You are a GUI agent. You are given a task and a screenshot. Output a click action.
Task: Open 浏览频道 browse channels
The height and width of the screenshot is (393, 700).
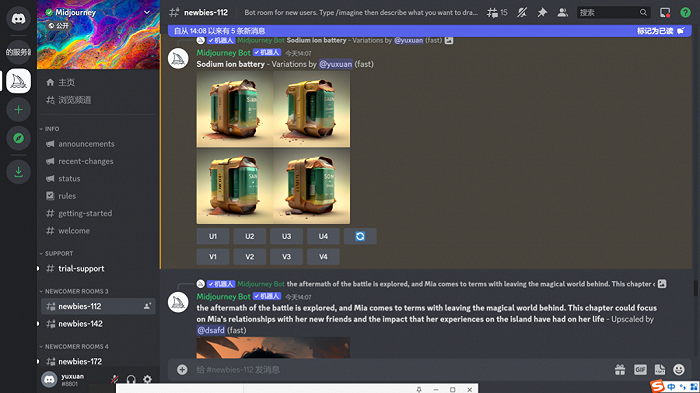(98, 100)
